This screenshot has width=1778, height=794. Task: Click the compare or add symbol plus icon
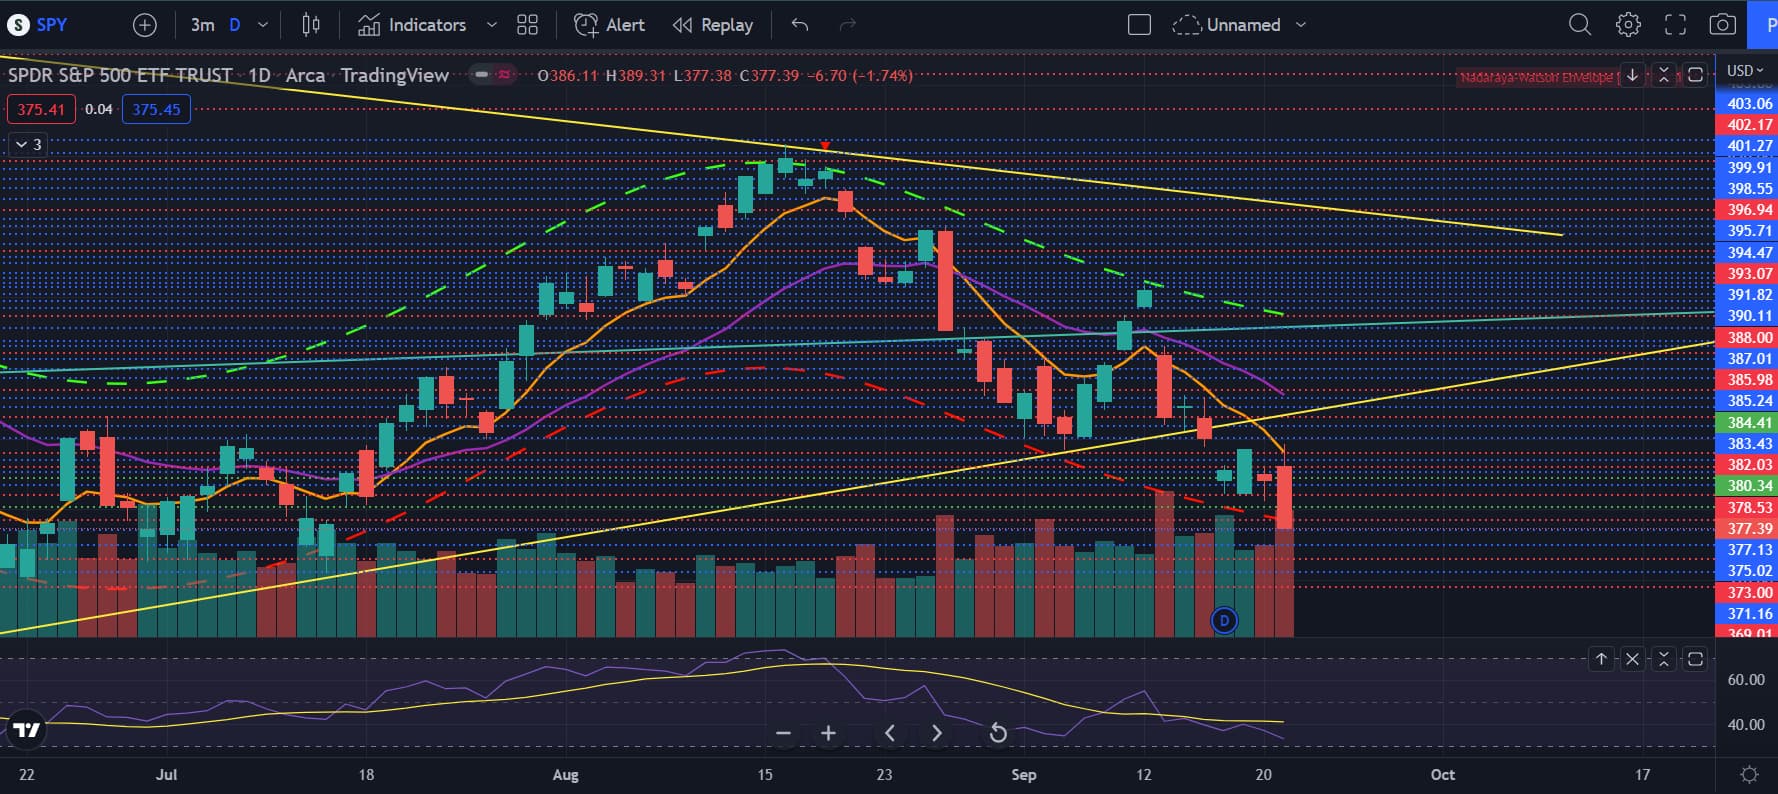pyautogui.click(x=145, y=25)
